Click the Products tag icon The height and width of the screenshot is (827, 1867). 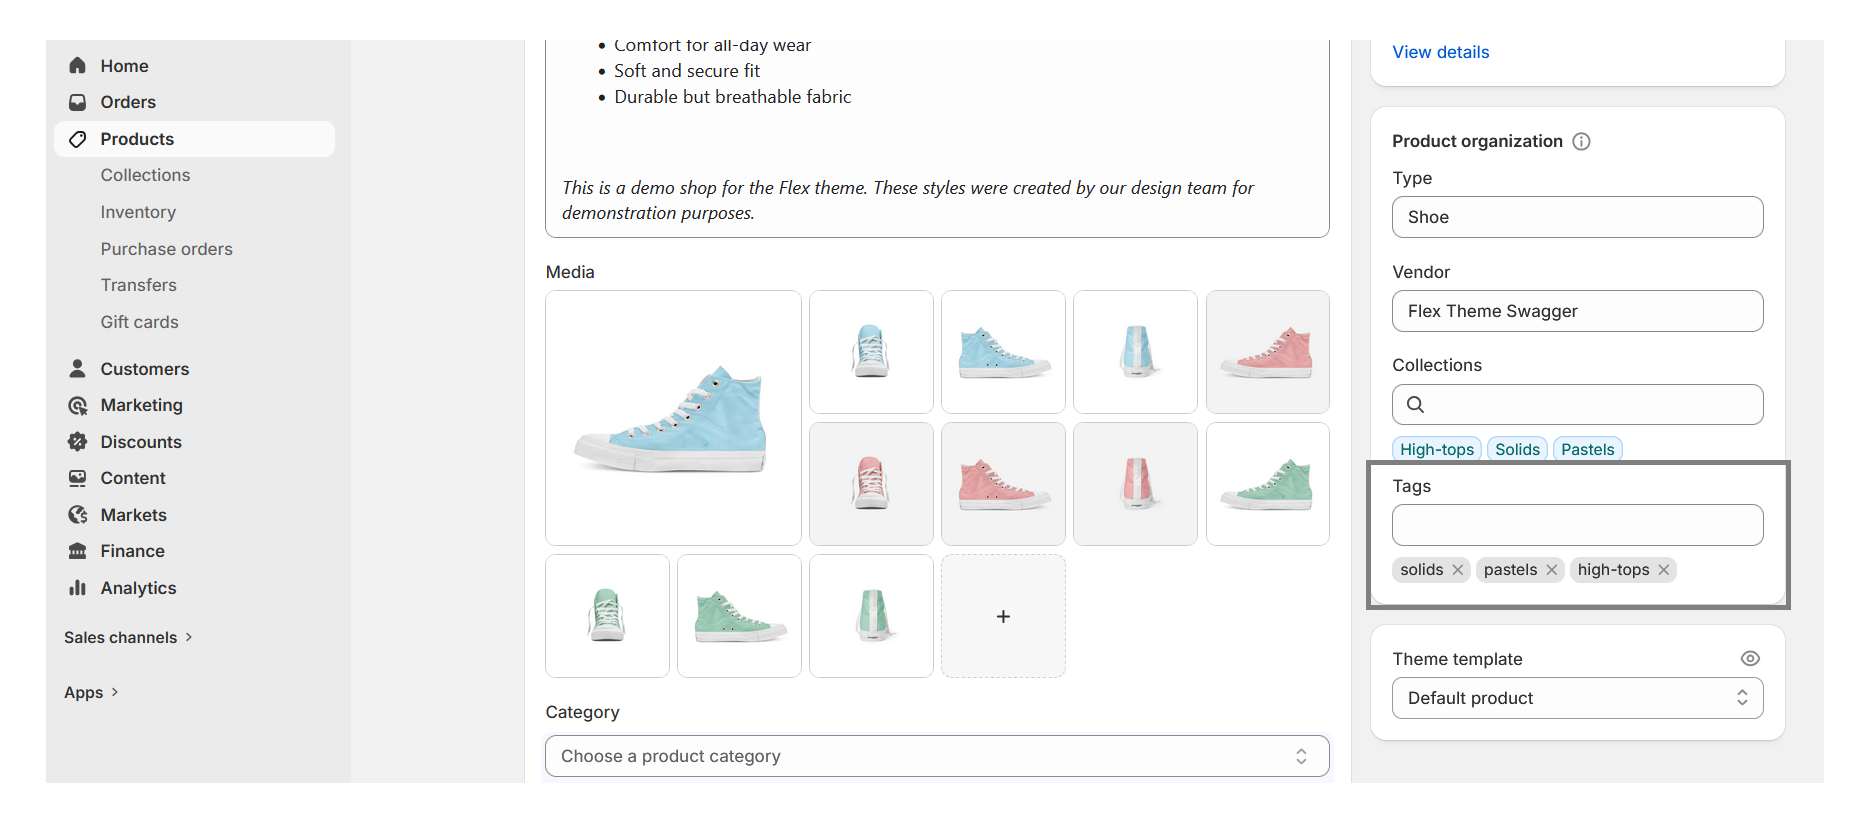[77, 139]
